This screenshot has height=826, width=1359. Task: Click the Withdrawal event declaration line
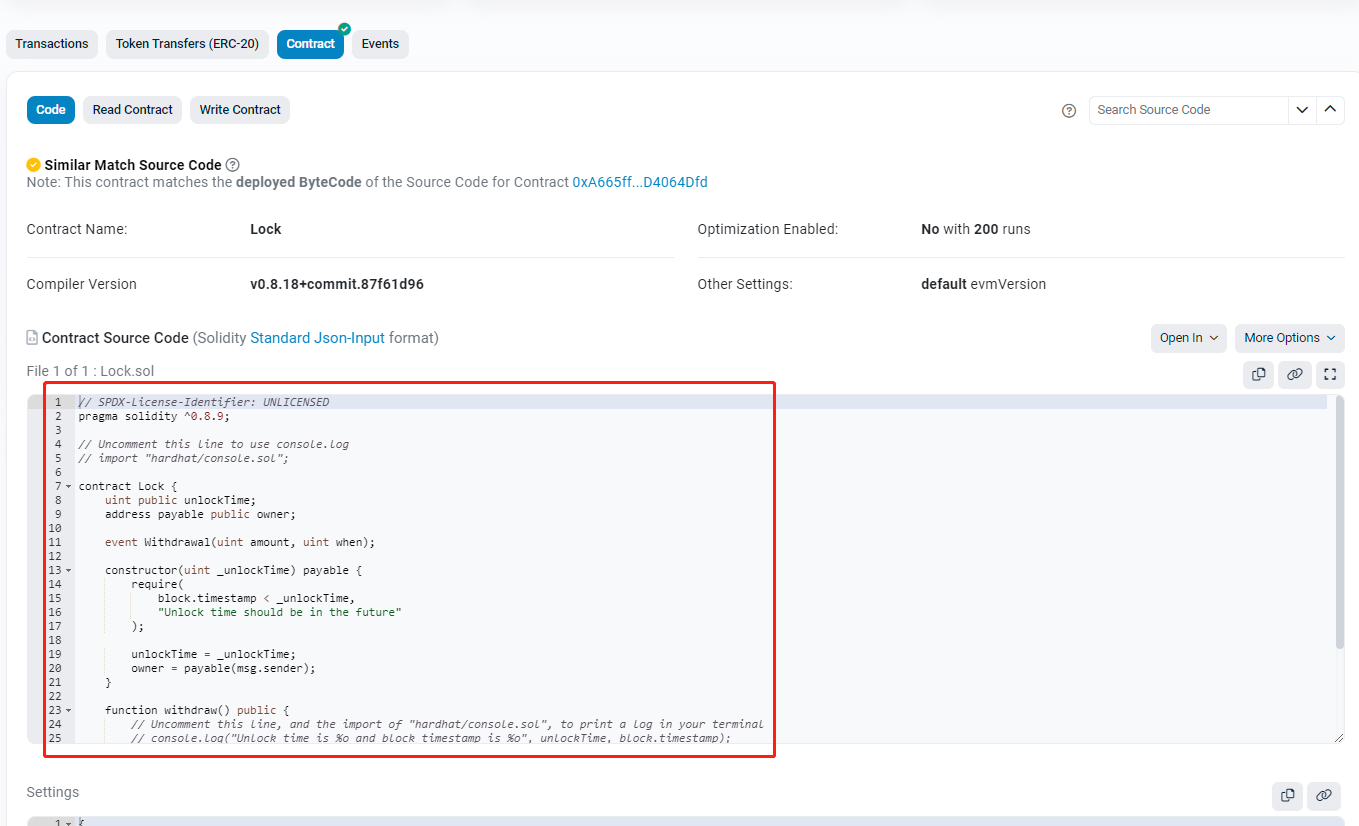pyautogui.click(x=240, y=542)
